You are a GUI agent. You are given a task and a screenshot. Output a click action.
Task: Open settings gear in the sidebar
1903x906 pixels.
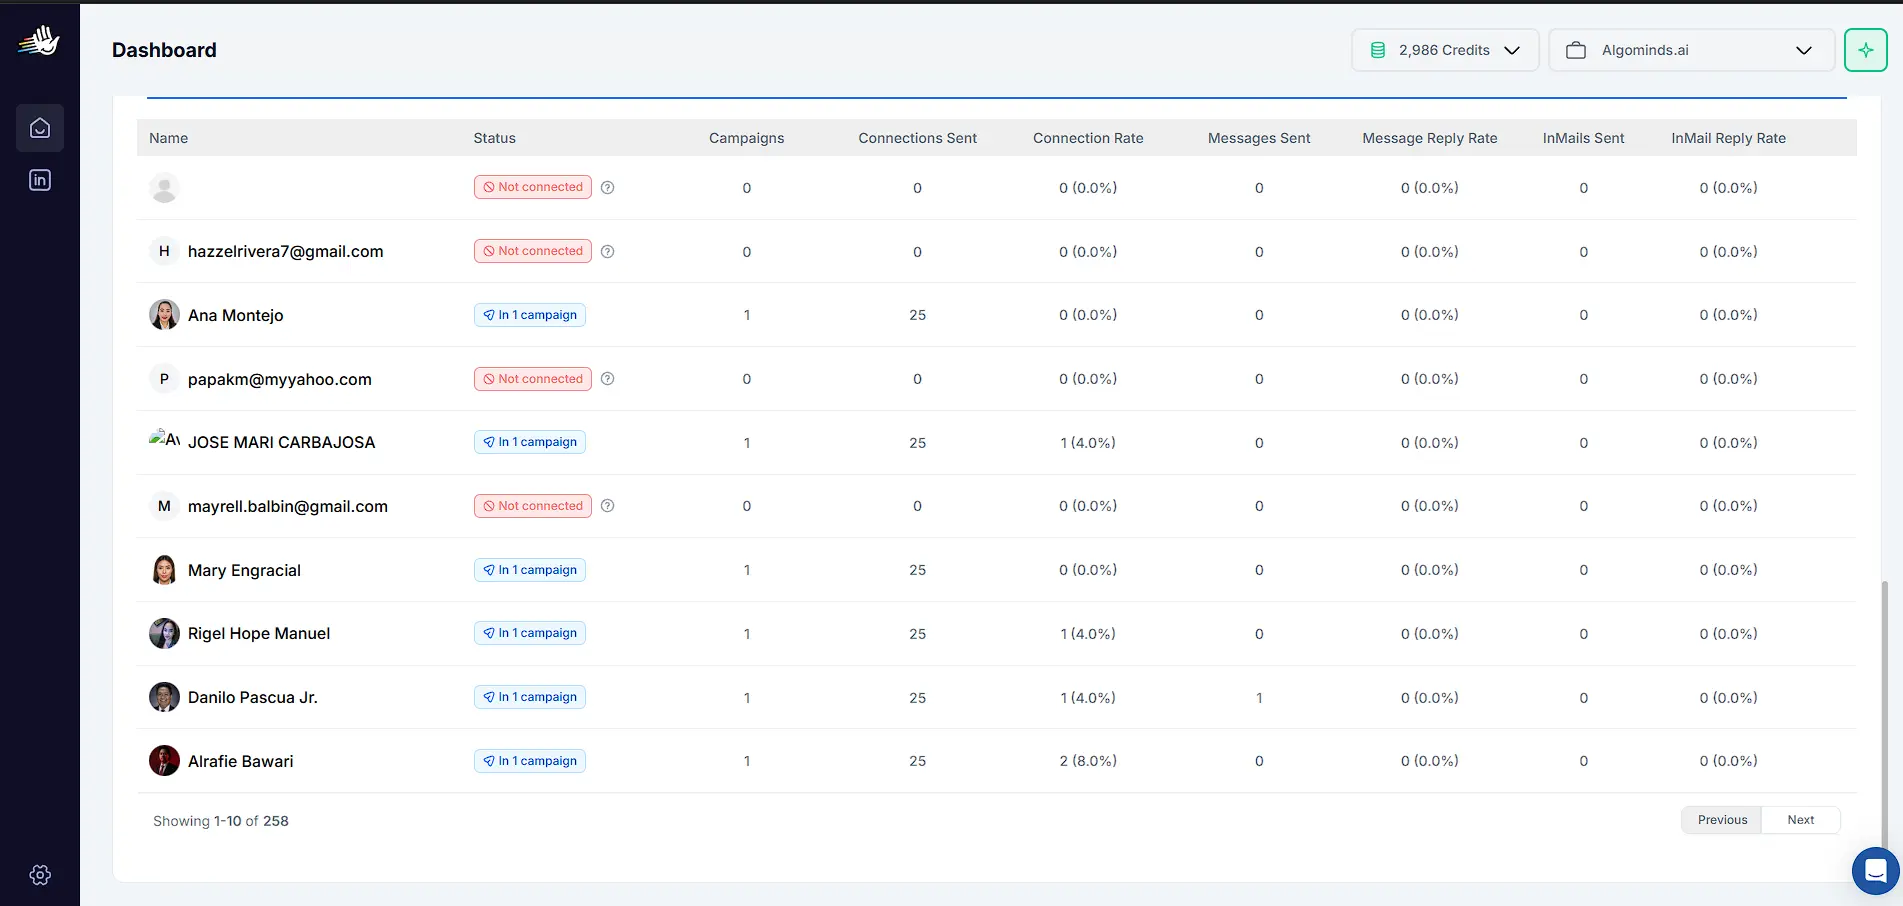(40, 875)
